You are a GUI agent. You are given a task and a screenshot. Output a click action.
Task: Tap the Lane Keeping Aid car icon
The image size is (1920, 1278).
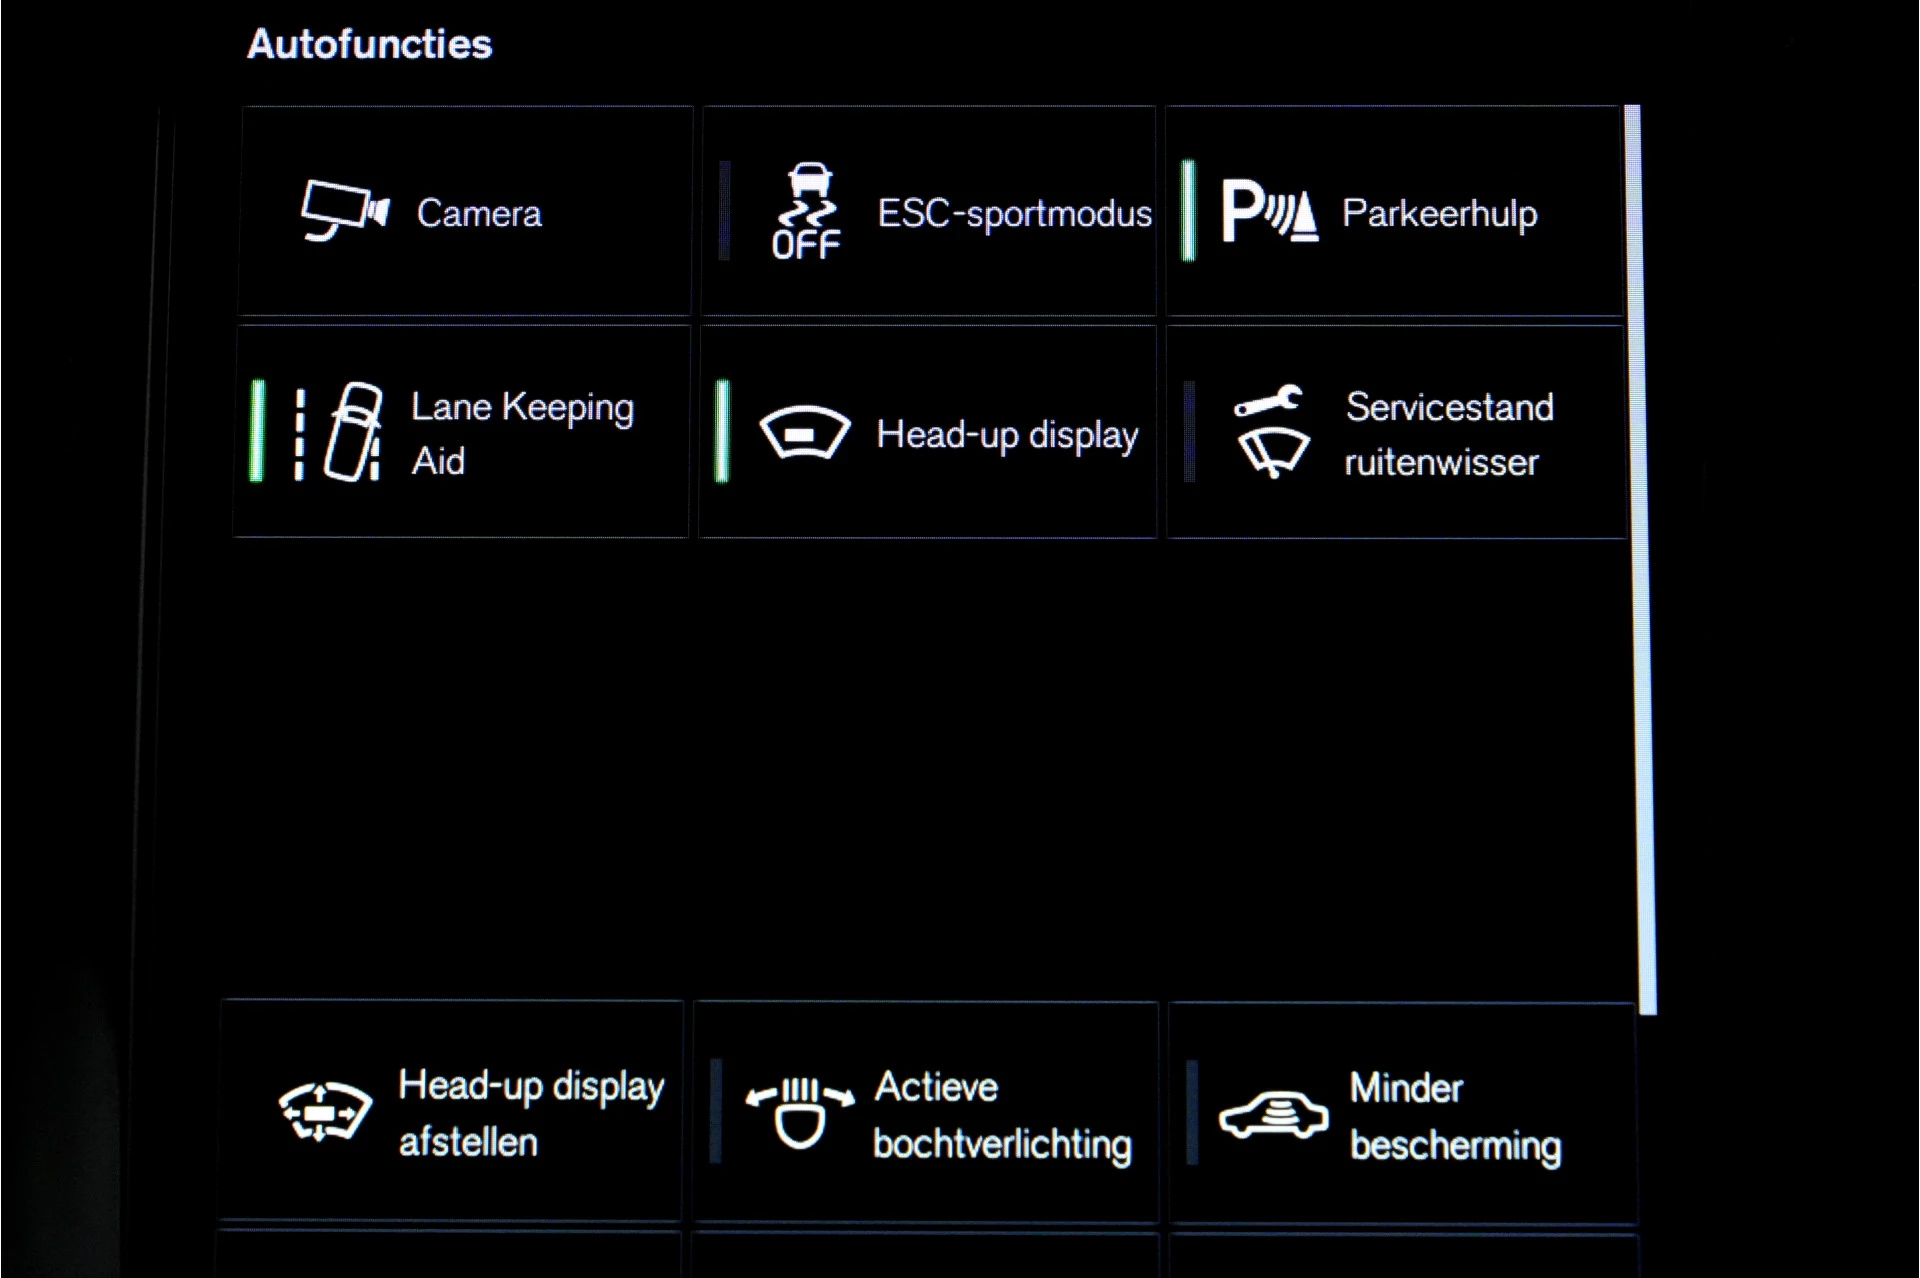pyautogui.click(x=341, y=432)
